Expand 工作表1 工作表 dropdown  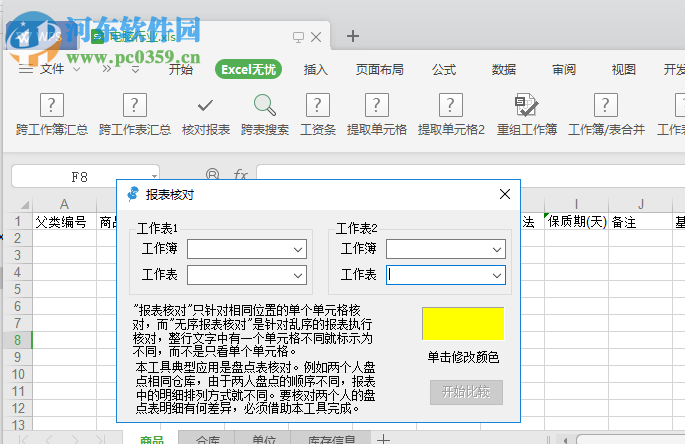[298, 276]
